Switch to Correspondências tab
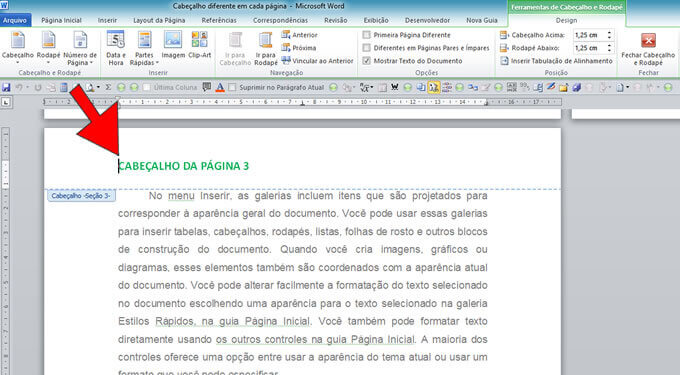Viewport: 680px width, 375px height. [280, 20]
